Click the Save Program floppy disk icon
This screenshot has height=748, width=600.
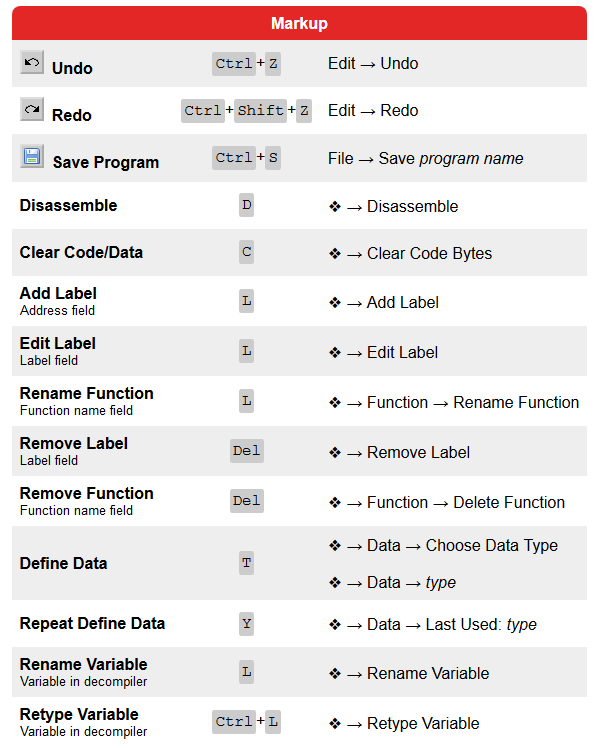[32, 156]
